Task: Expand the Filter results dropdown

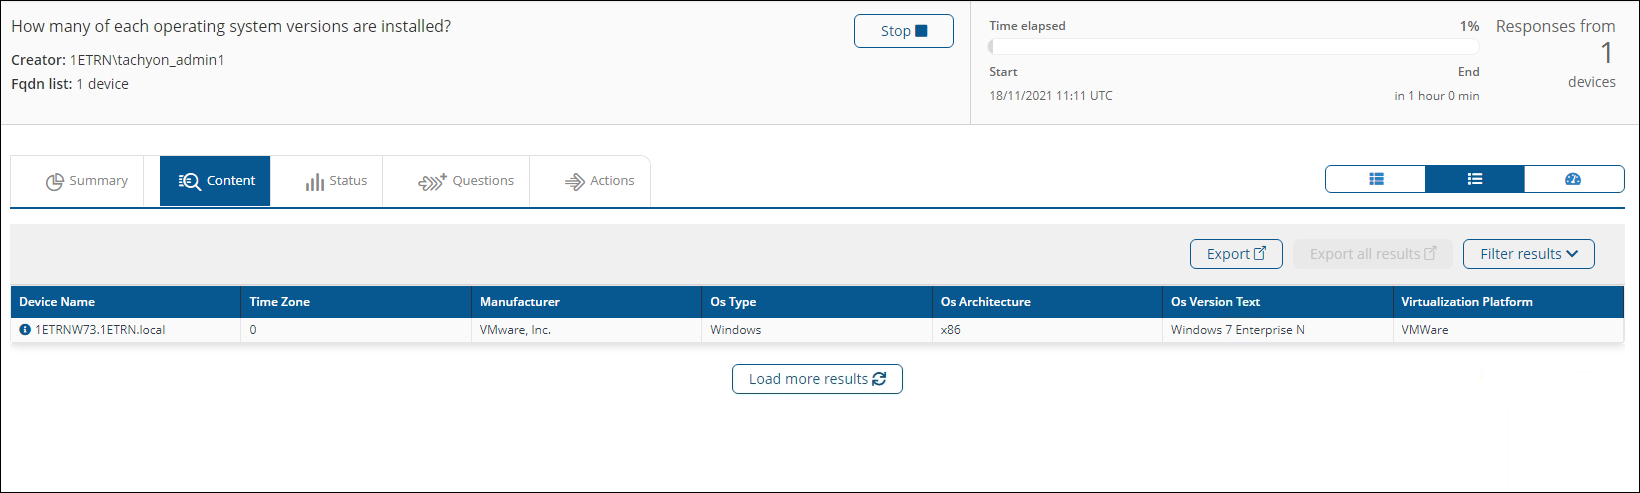Action: click(x=1528, y=254)
